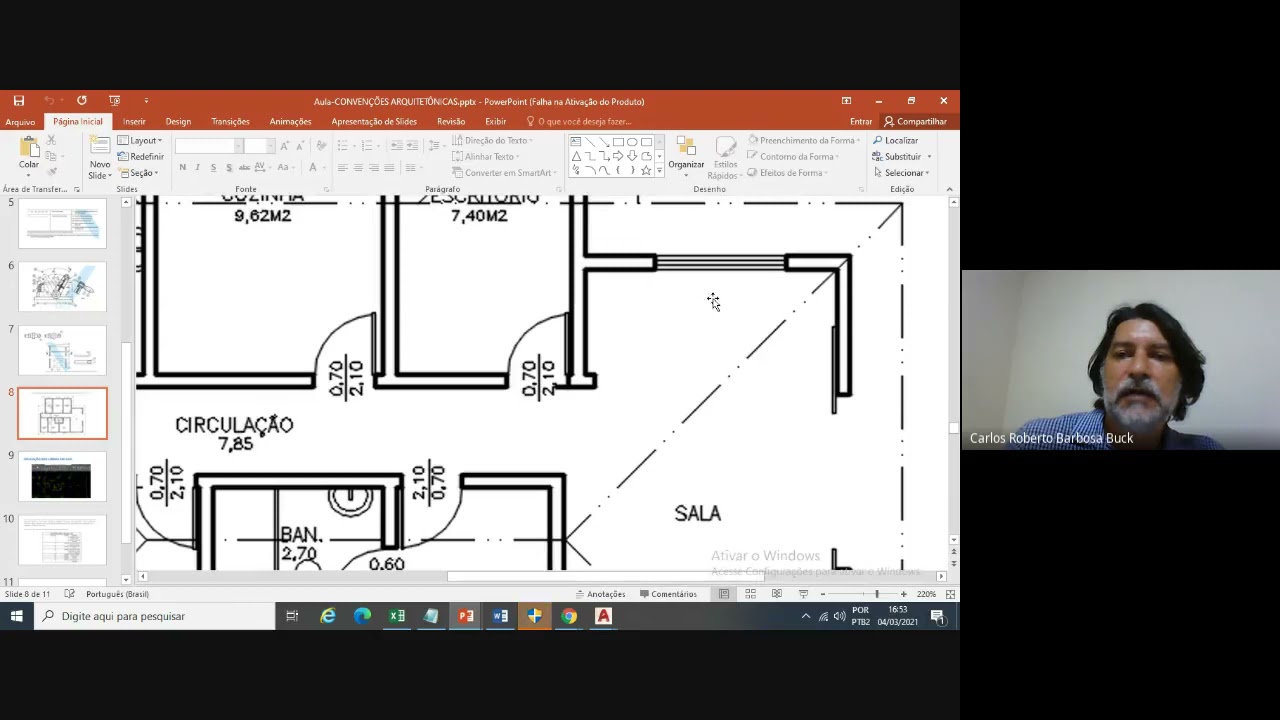The width and height of the screenshot is (1280, 720).
Task: Click the Novo Slide icon
Action: click(100, 147)
